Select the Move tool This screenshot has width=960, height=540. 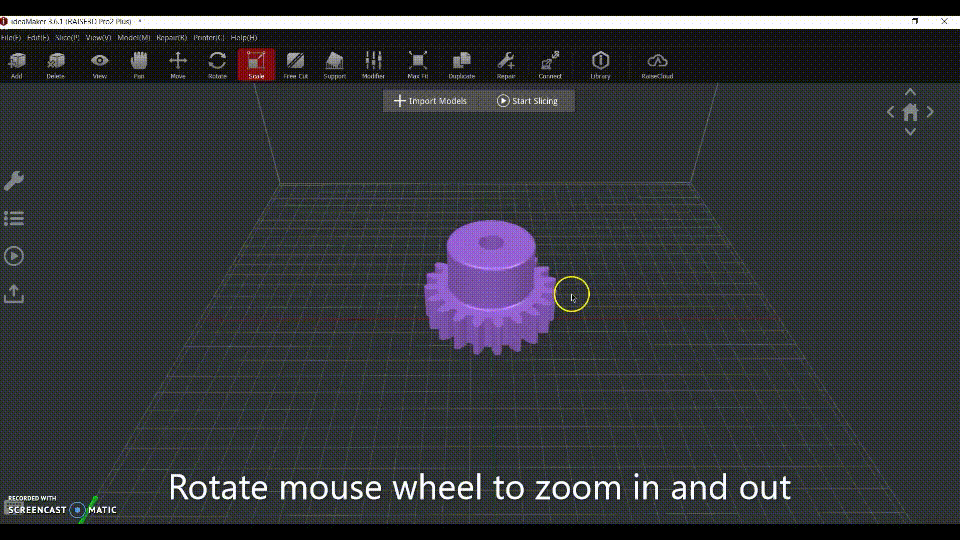(178, 65)
